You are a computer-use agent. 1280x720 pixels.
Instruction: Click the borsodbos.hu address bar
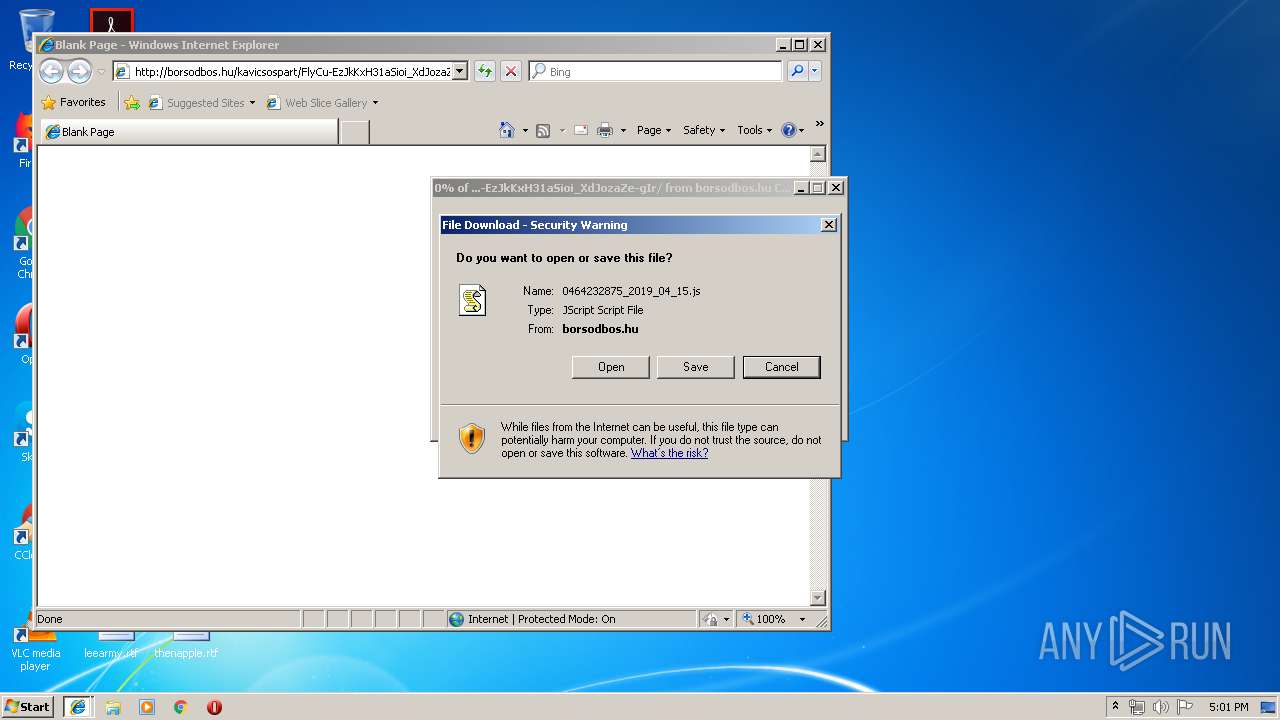tap(283, 71)
